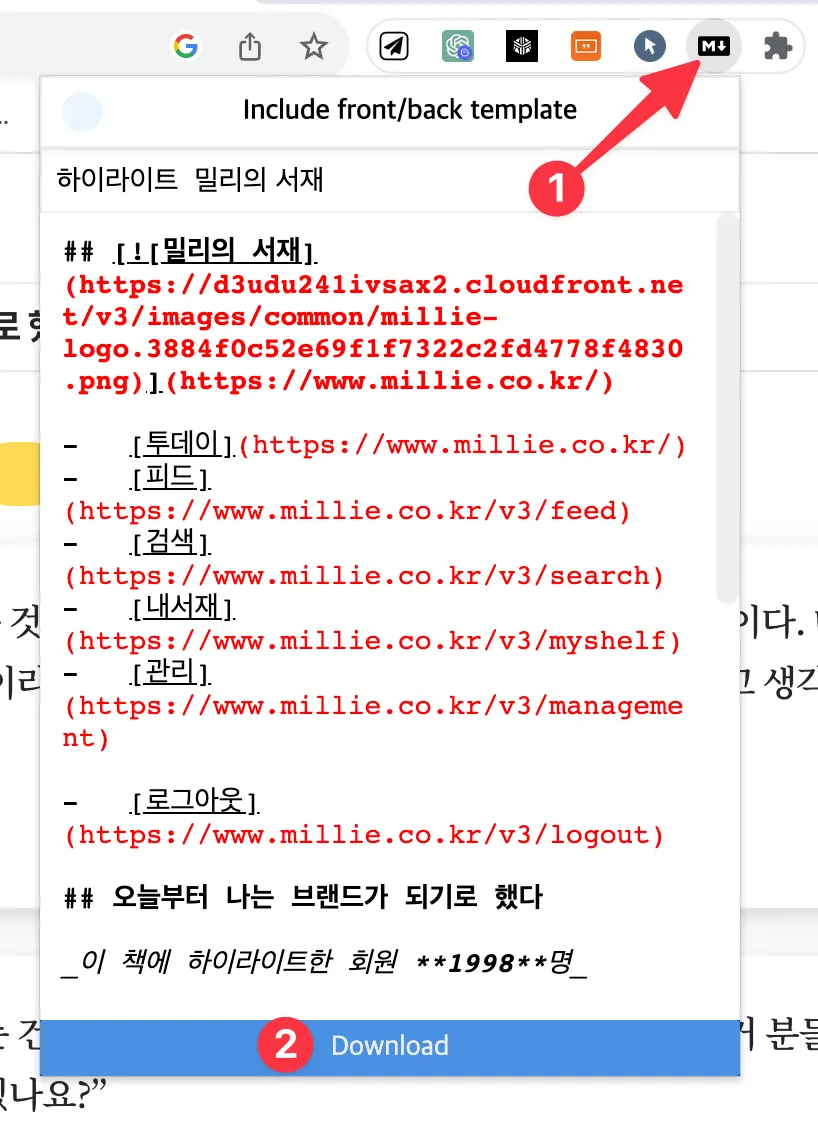818x1134 pixels.
Task: Click the URL ending in /v3/search
Action: pyautogui.click(x=364, y=576)
